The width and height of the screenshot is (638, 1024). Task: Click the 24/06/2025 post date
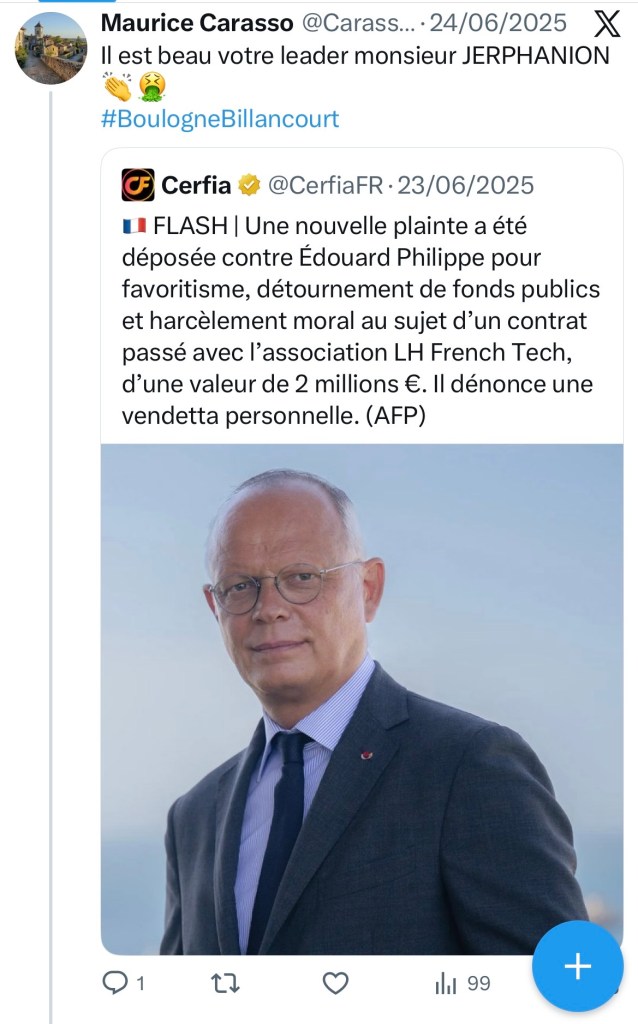[498, 23]
